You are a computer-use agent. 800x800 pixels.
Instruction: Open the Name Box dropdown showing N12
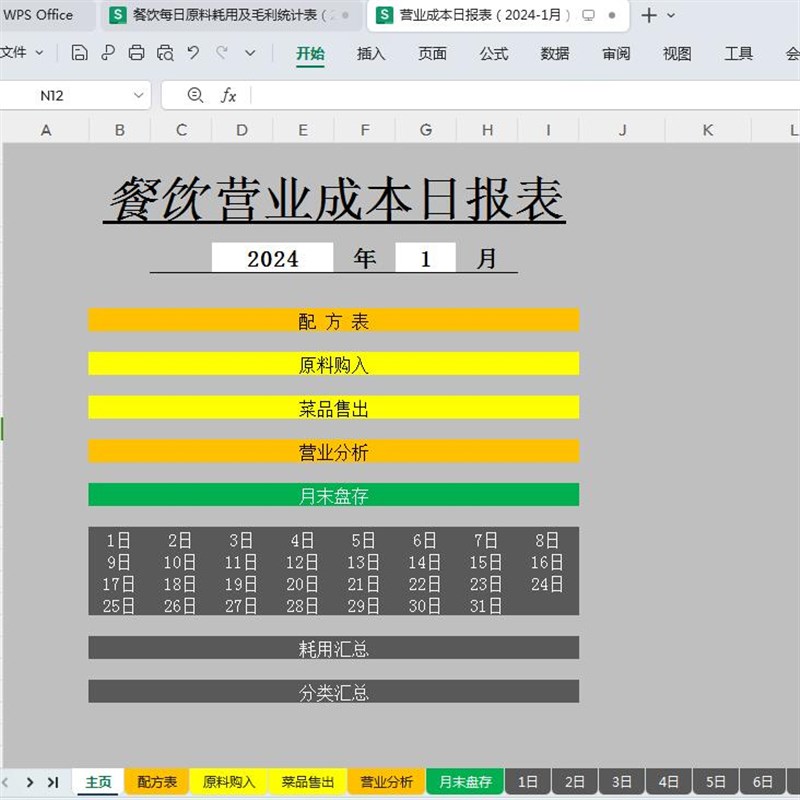[138, 95]
